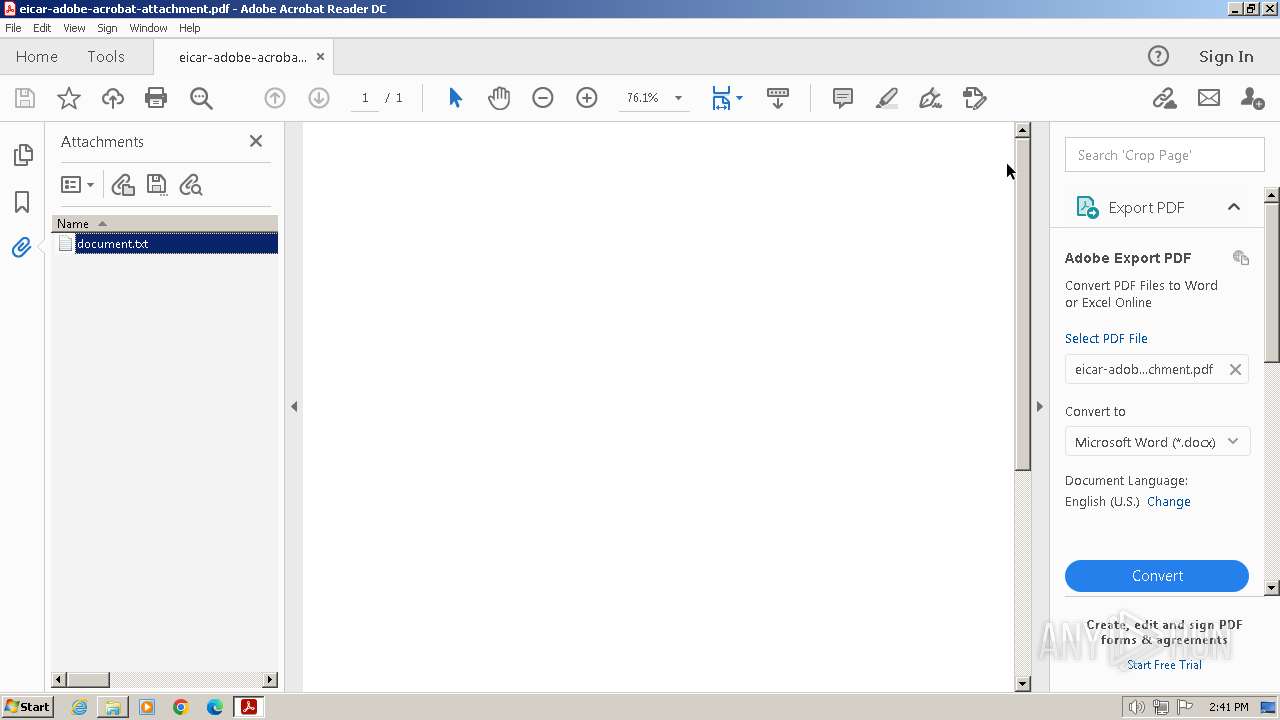Add a new attachment icon
Screen dimensions: 1280x720
click(x=123, y=185)
